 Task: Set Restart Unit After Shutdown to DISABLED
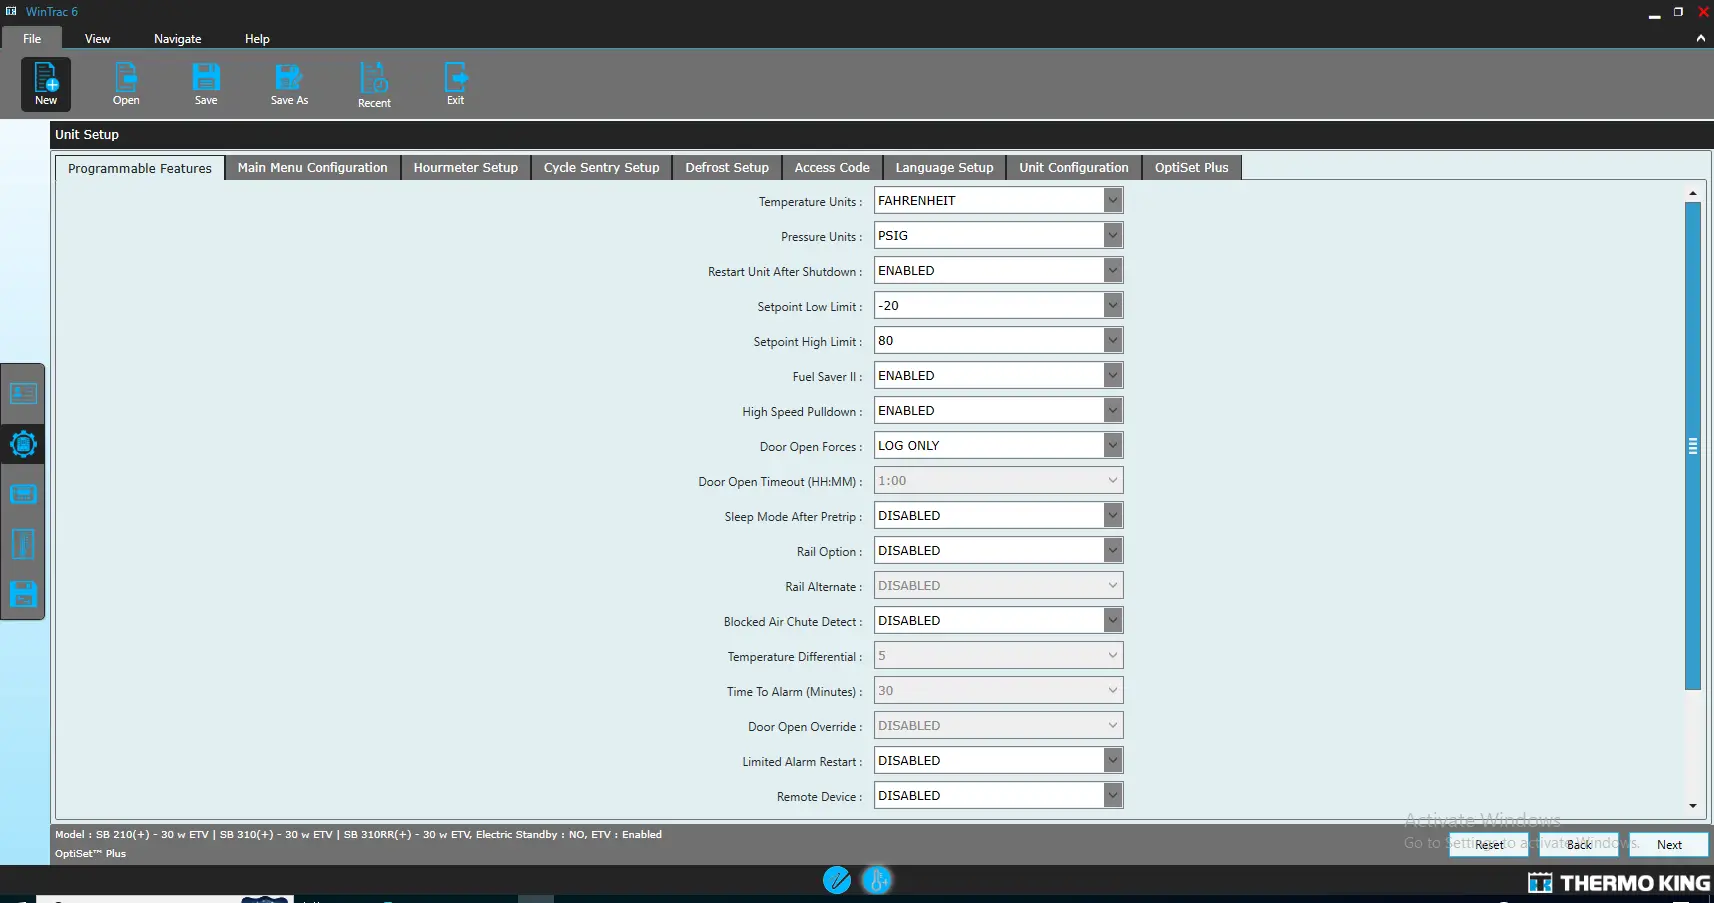1111,270
